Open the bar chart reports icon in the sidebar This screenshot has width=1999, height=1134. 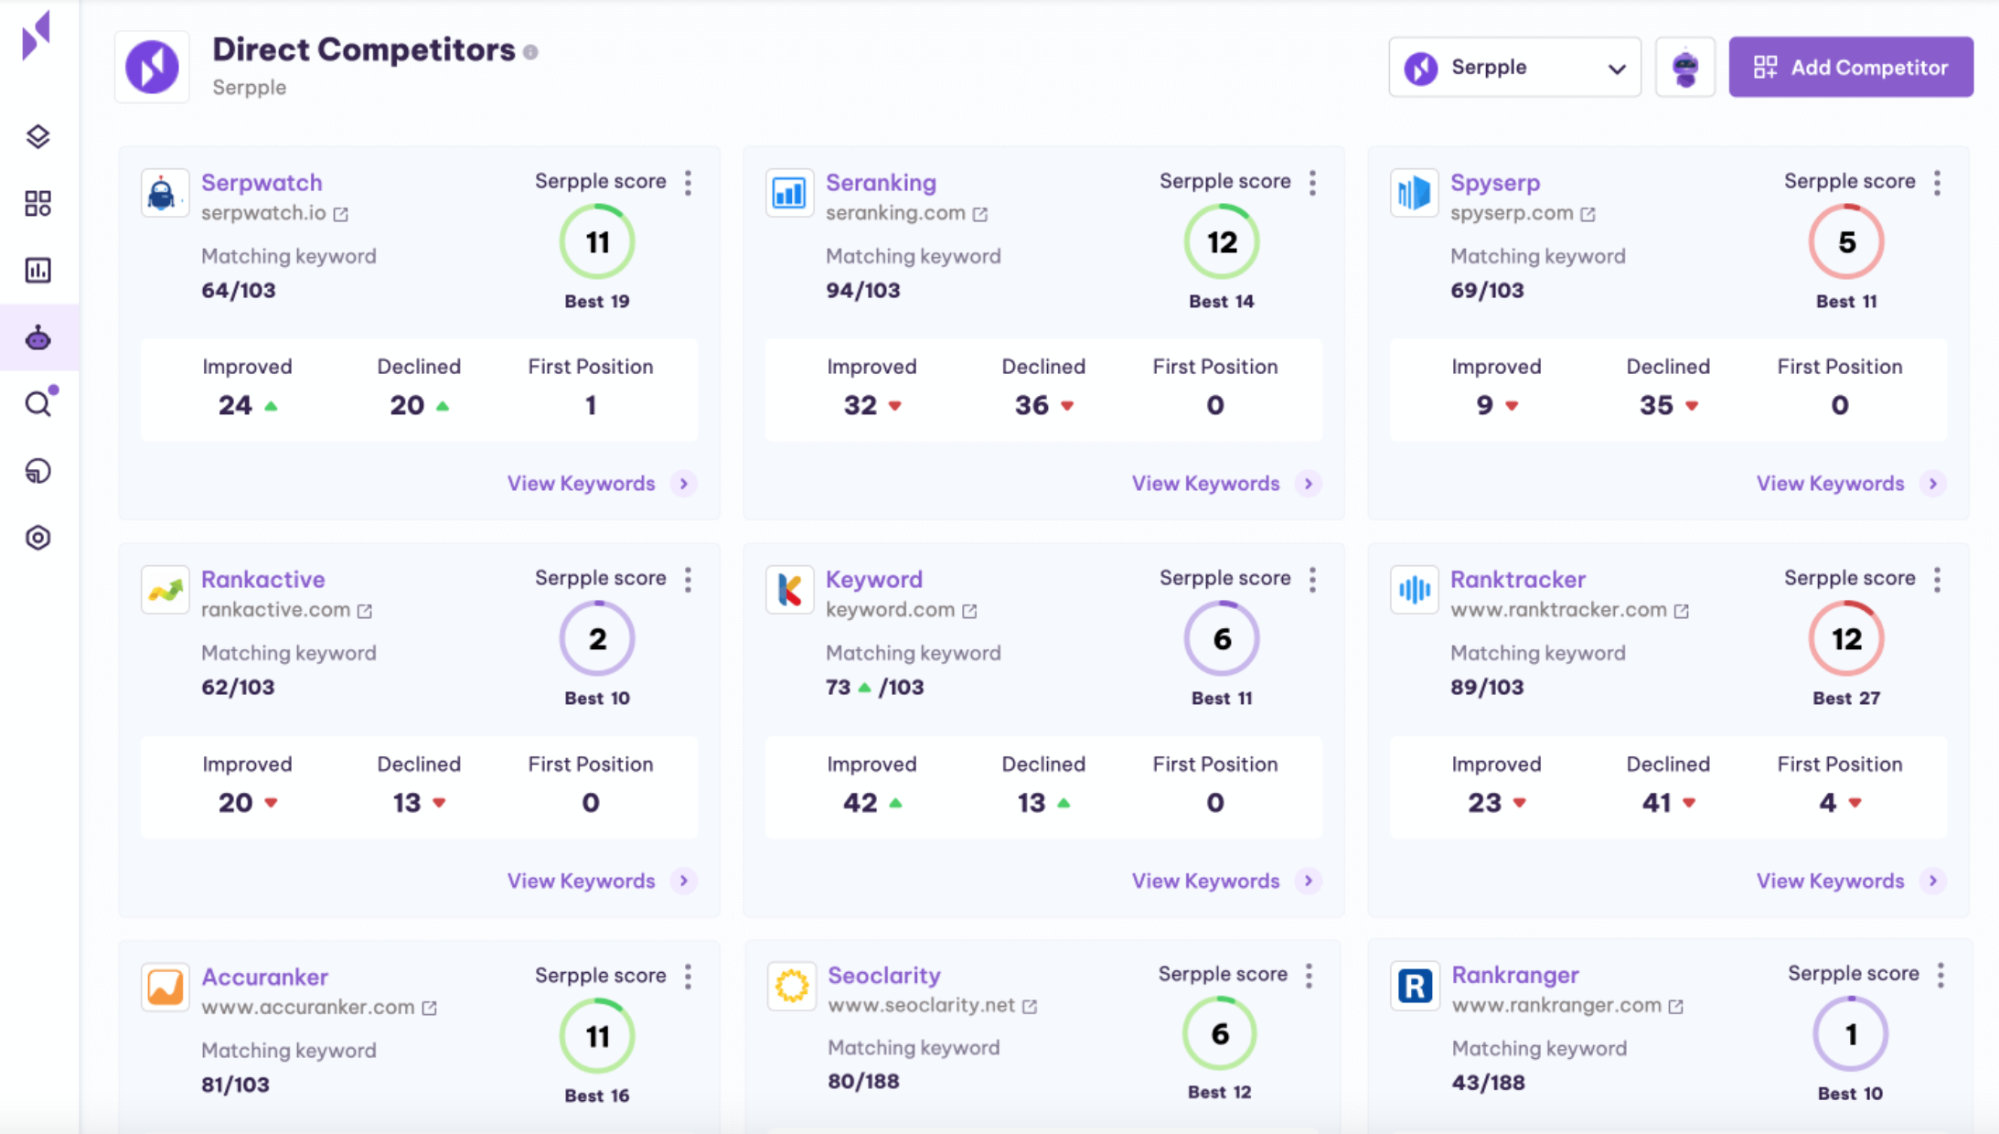point(38,270)
